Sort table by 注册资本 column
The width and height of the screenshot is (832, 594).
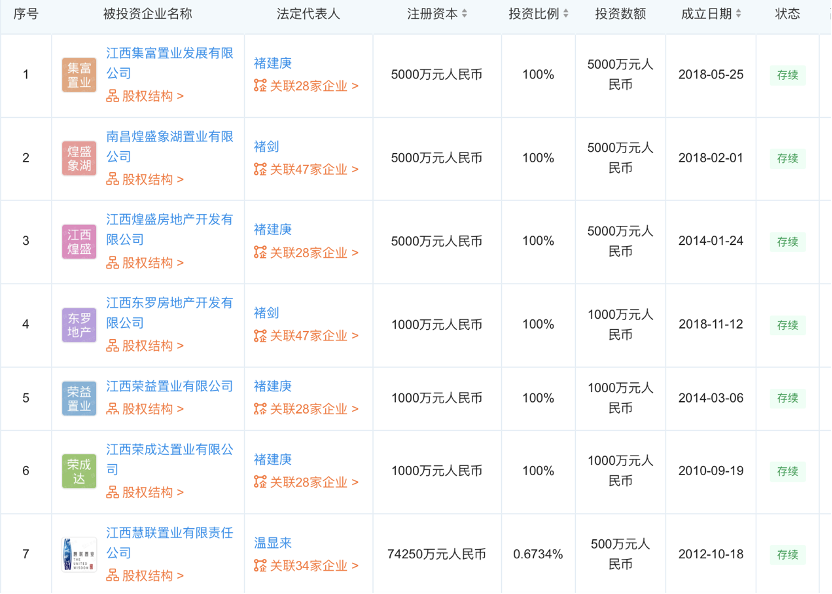click(439, 14)
